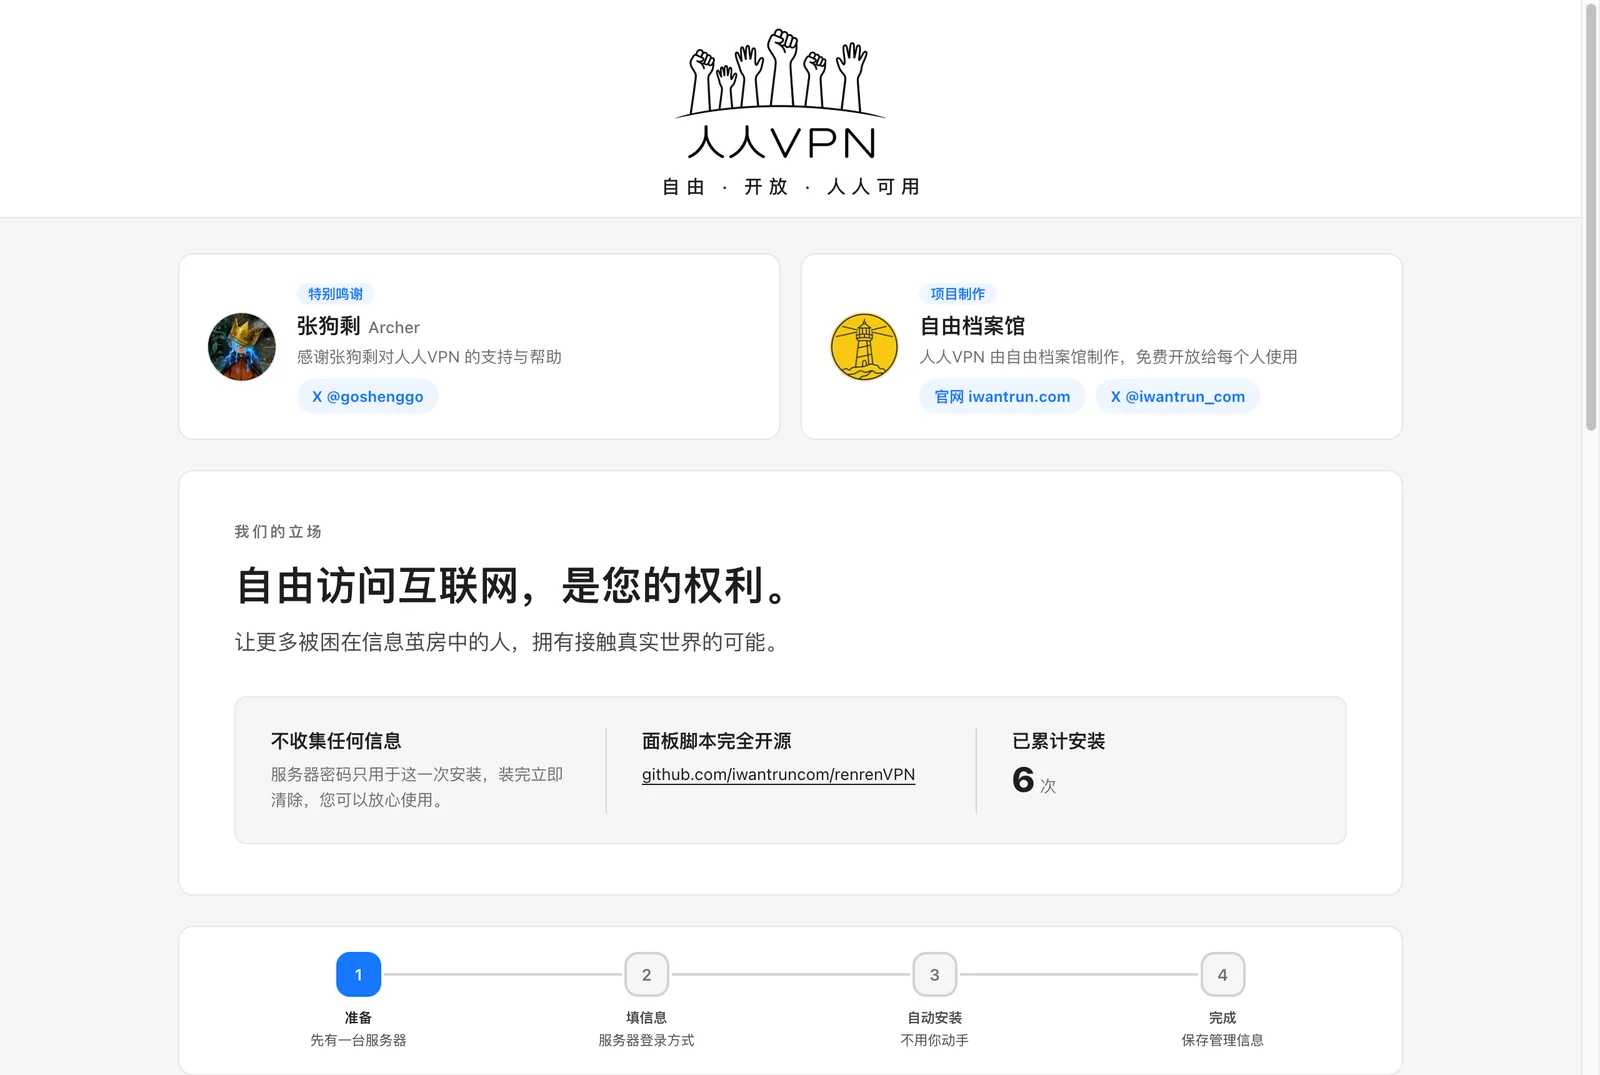Open github.com/iwantruncom/renrenVPN repository link
Viewport: 1600px width, 1075px height.
[778, 775]
